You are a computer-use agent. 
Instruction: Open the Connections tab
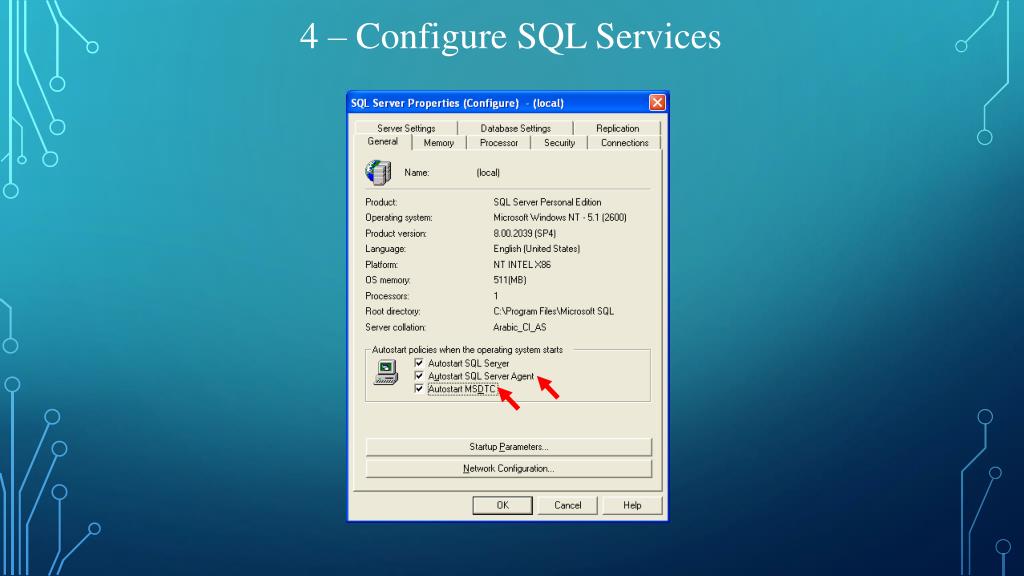pos(624,143)
